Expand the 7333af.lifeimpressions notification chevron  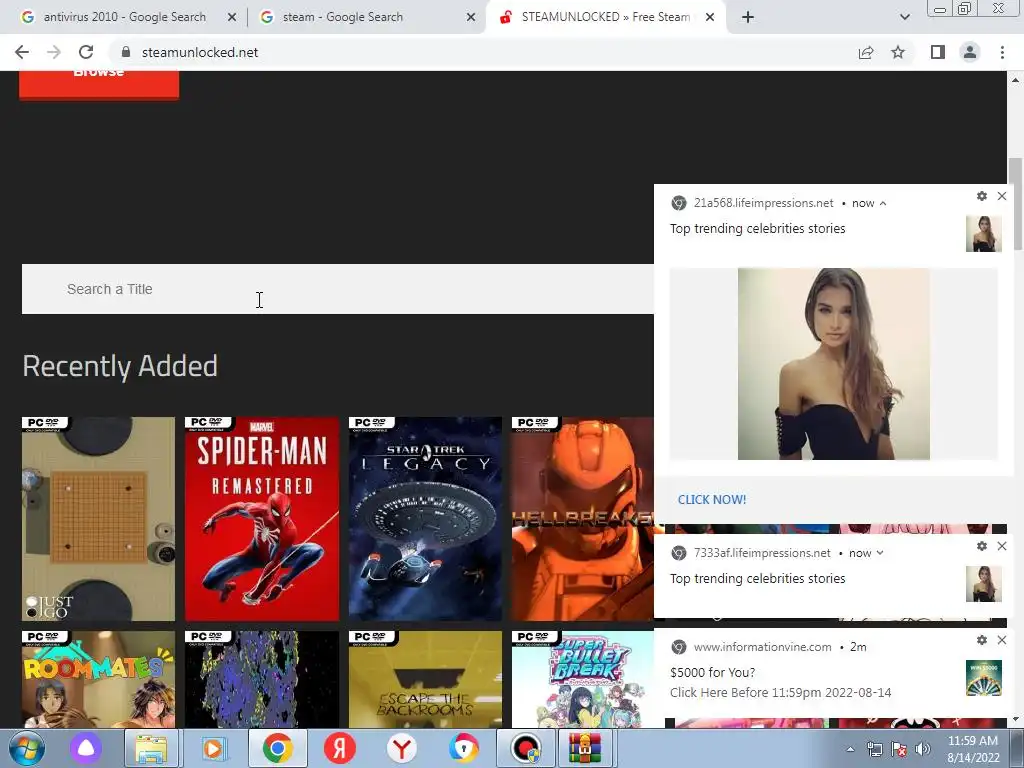pos(880,553)
